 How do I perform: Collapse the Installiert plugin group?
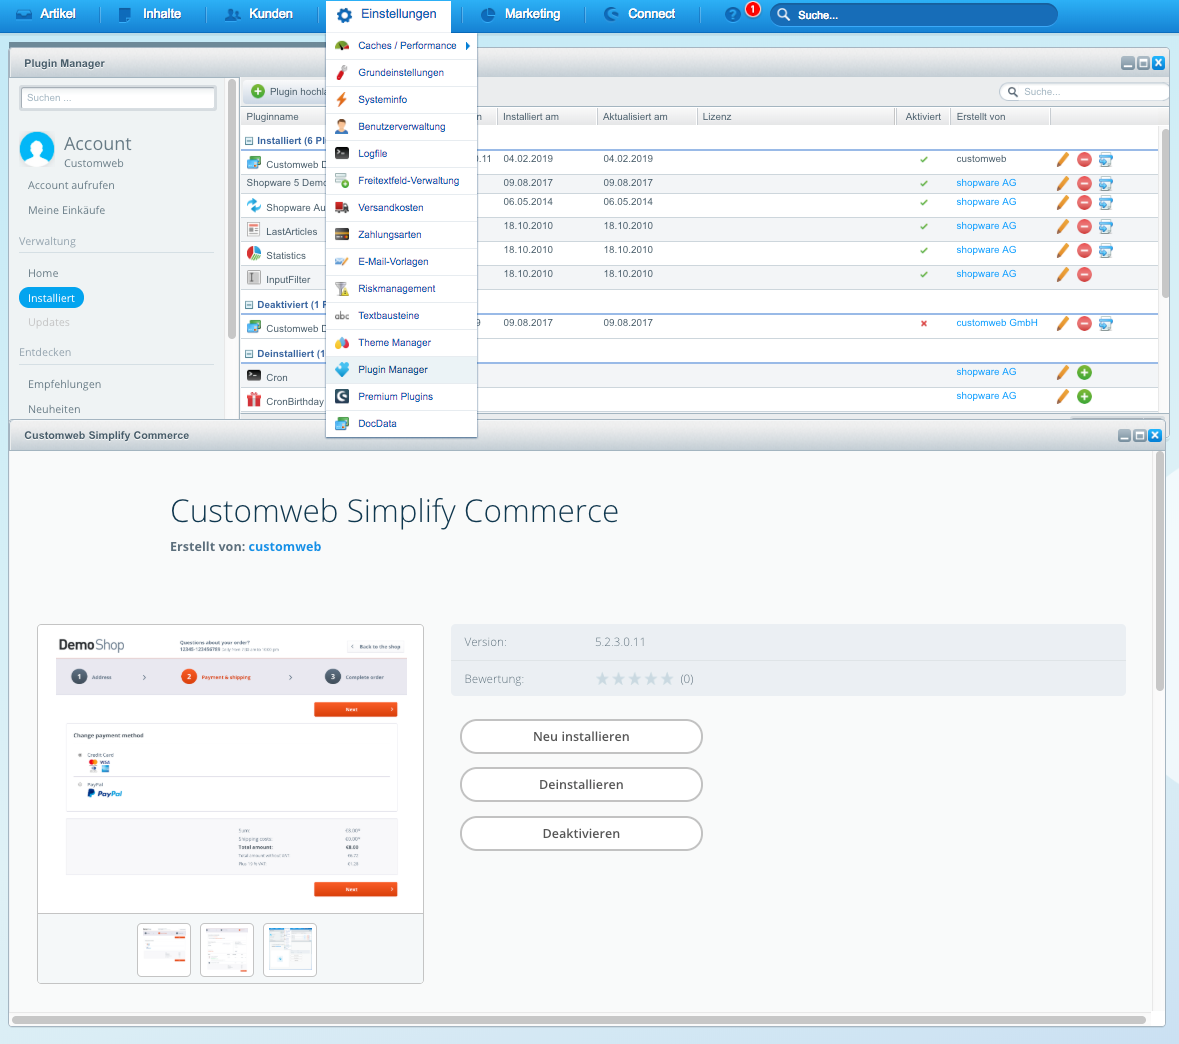point(249,141)
